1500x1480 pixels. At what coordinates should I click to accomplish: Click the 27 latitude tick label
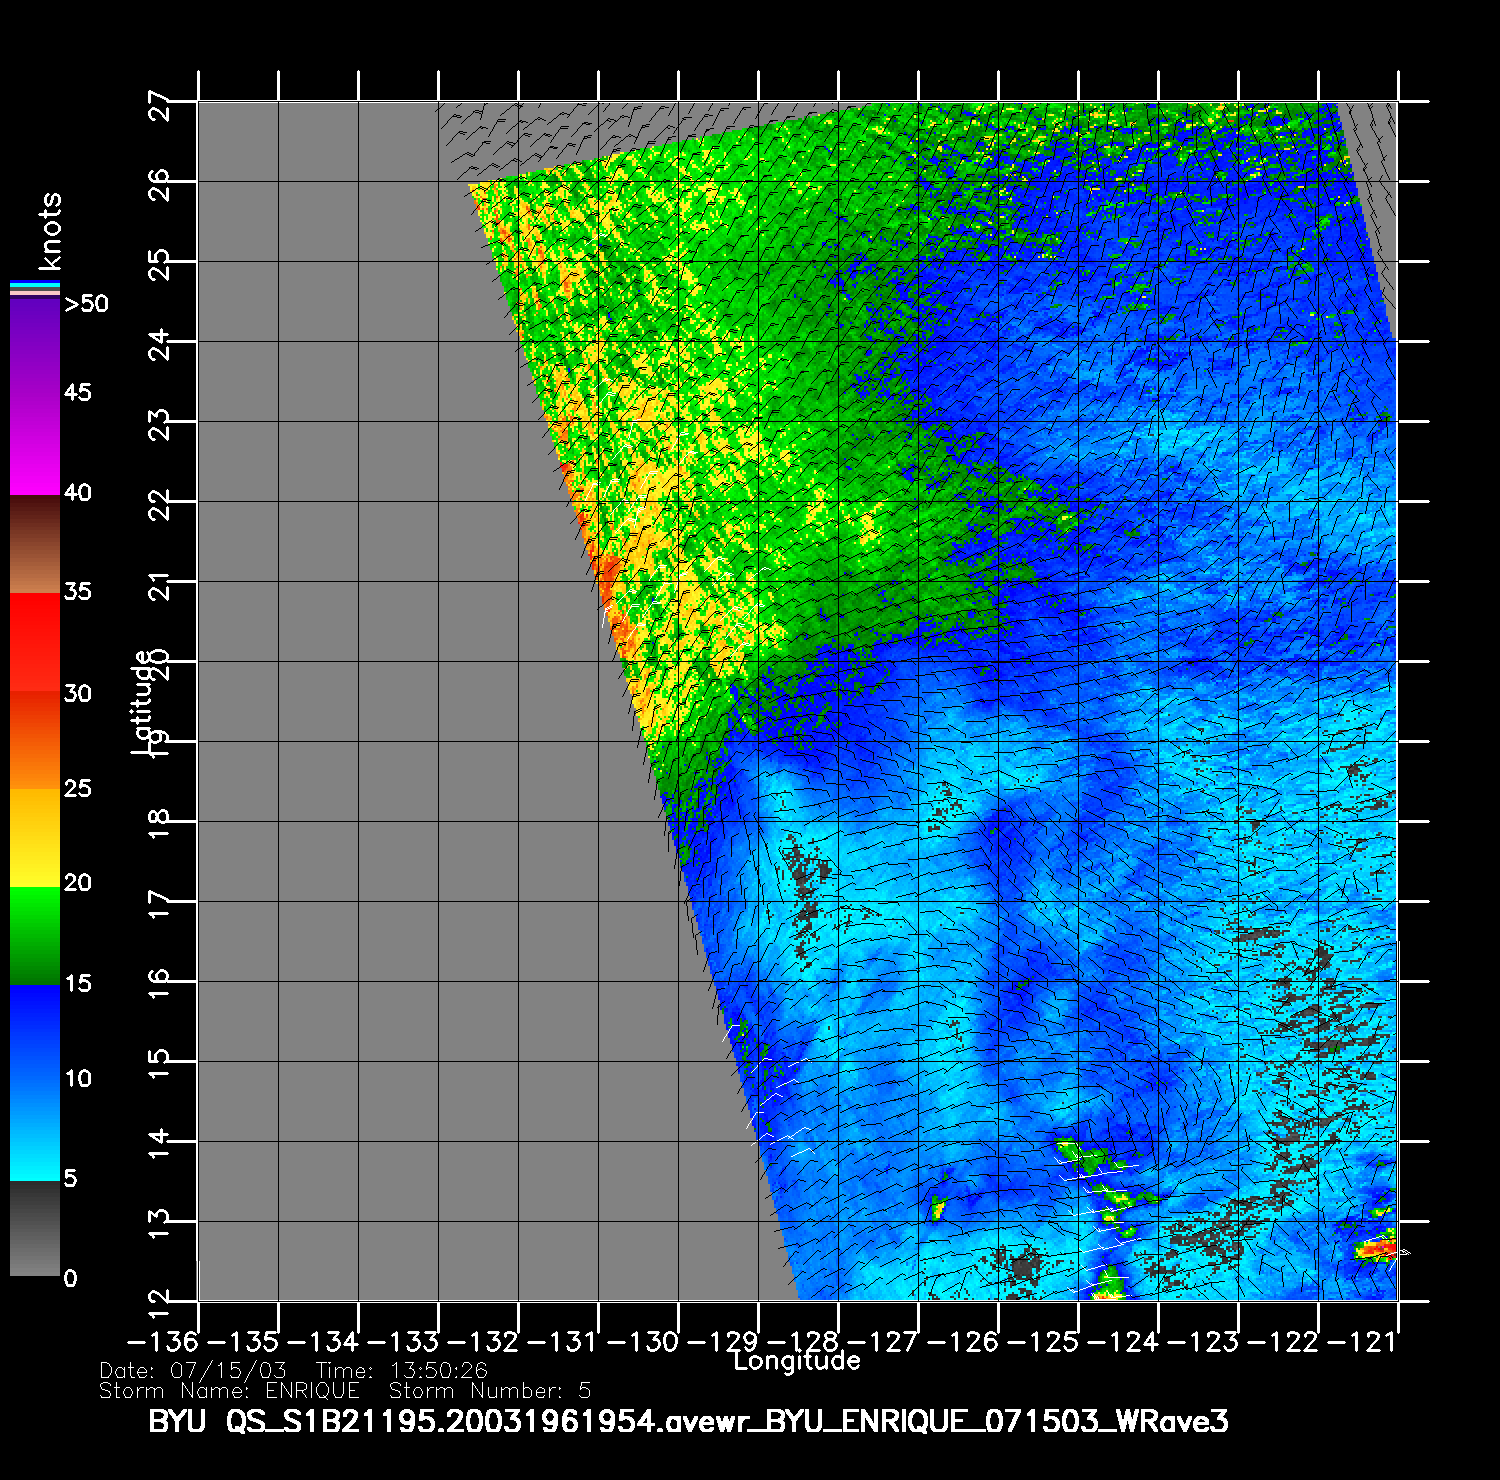point(160,104)
